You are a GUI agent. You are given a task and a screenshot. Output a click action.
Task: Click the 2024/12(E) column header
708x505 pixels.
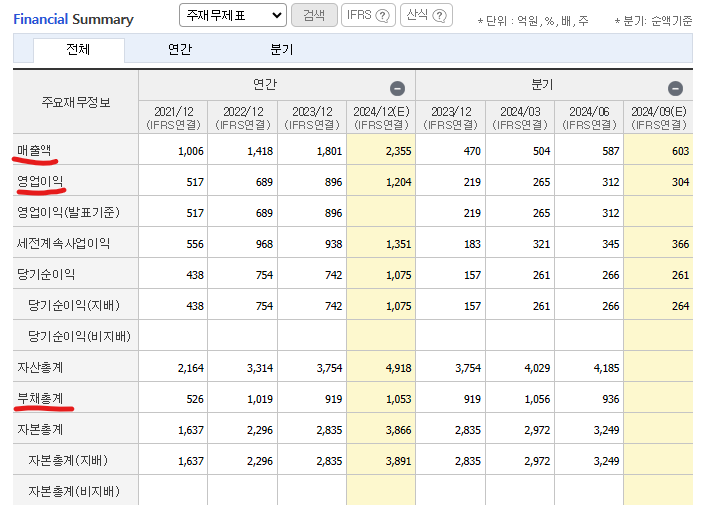tap(381, 117)
